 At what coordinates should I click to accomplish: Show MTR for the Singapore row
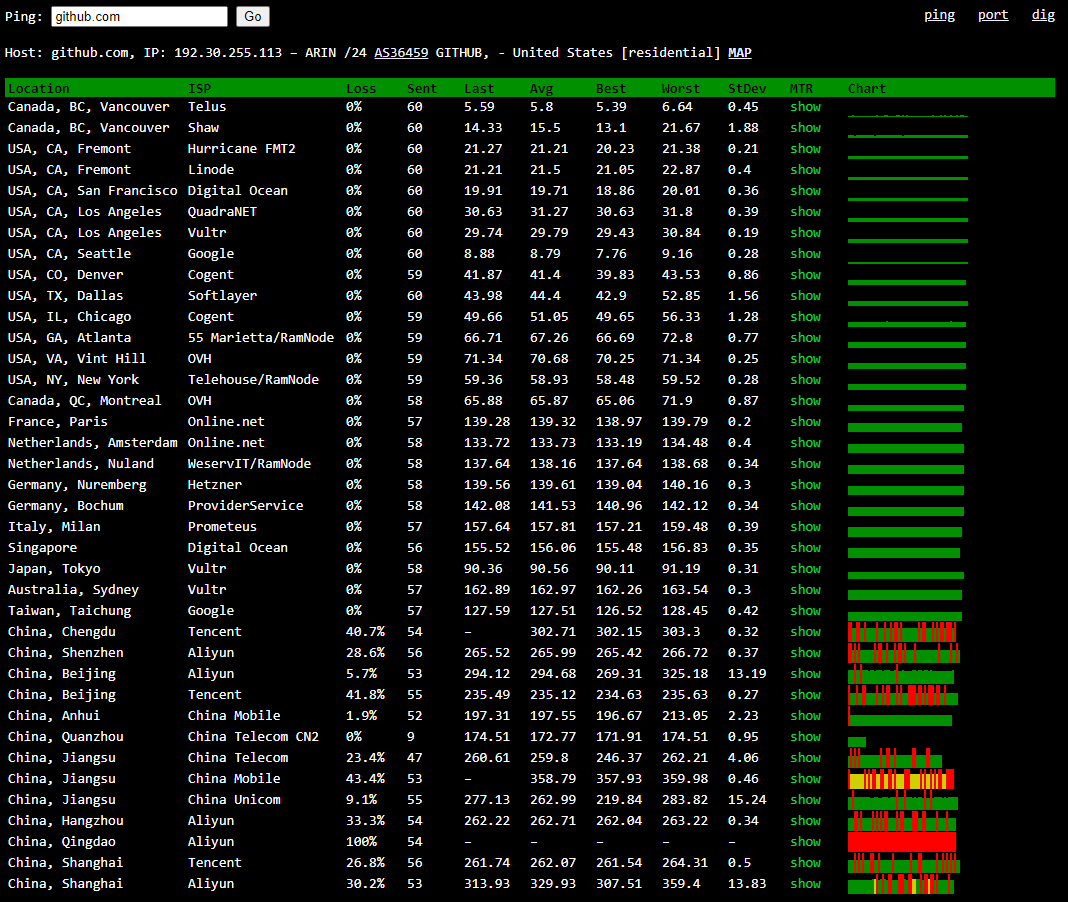point(805,548)
